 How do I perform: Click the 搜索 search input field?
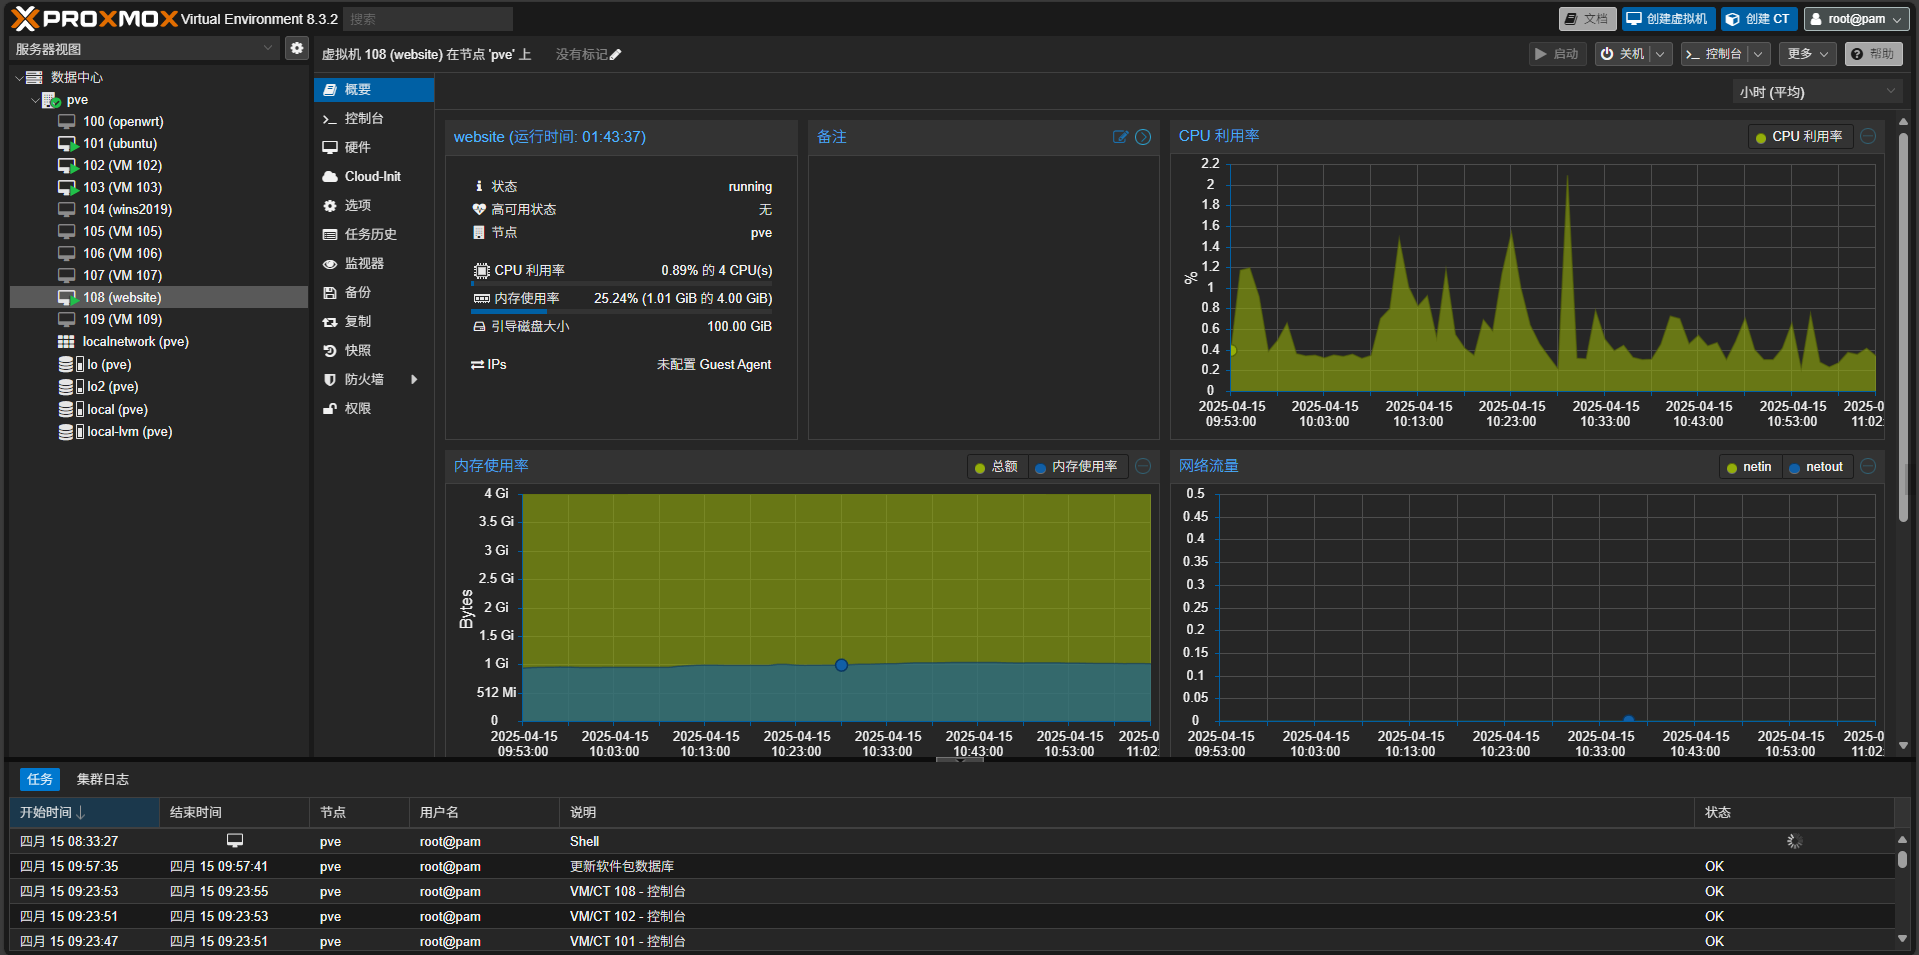pyautogui.click(x=428, y=19)
